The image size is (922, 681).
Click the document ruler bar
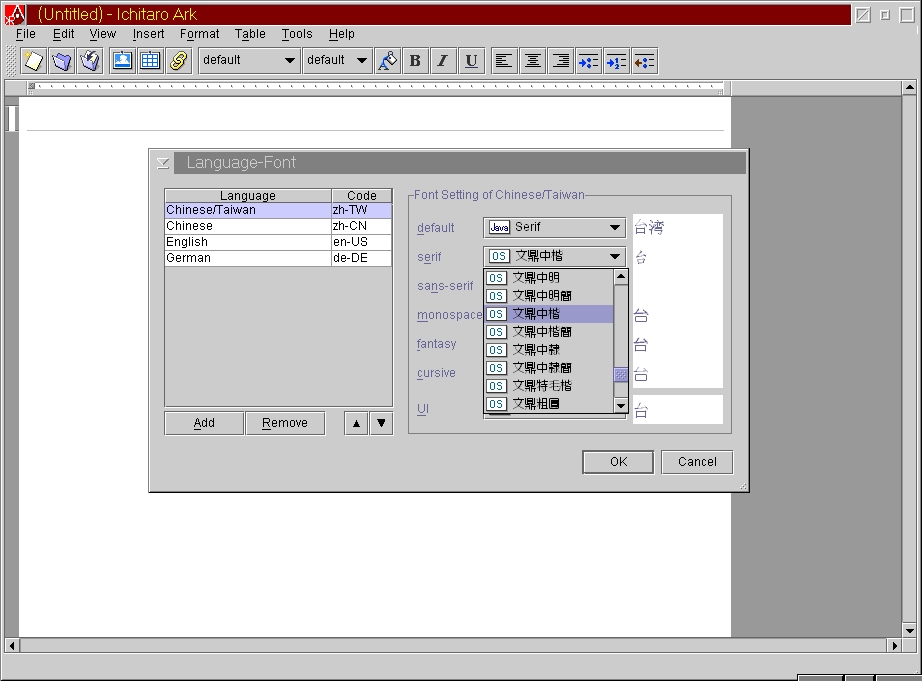tap(376, 88)
